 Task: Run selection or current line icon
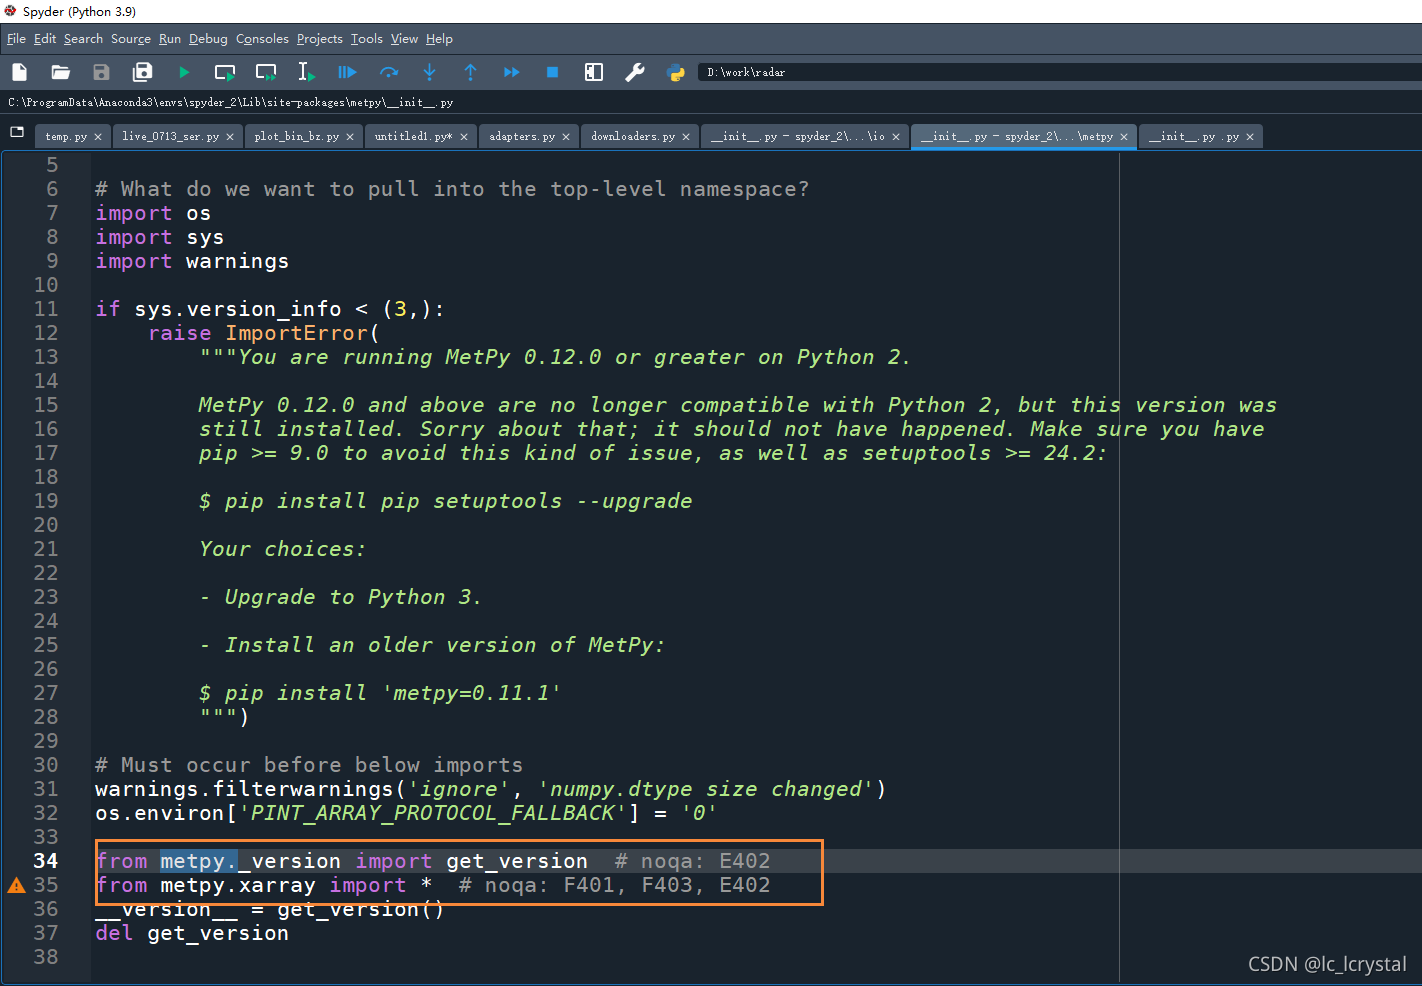point(306,72)
